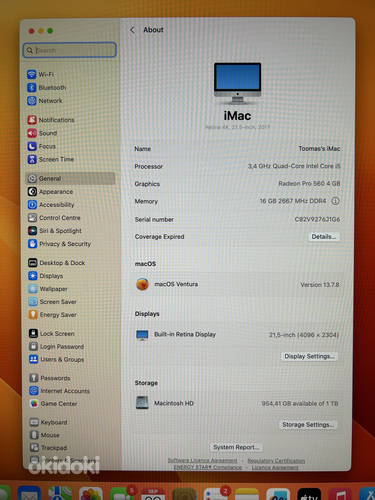Open Screen Time hourglass icon
This screenshot has height=500, width=375.
coord(32,159)
